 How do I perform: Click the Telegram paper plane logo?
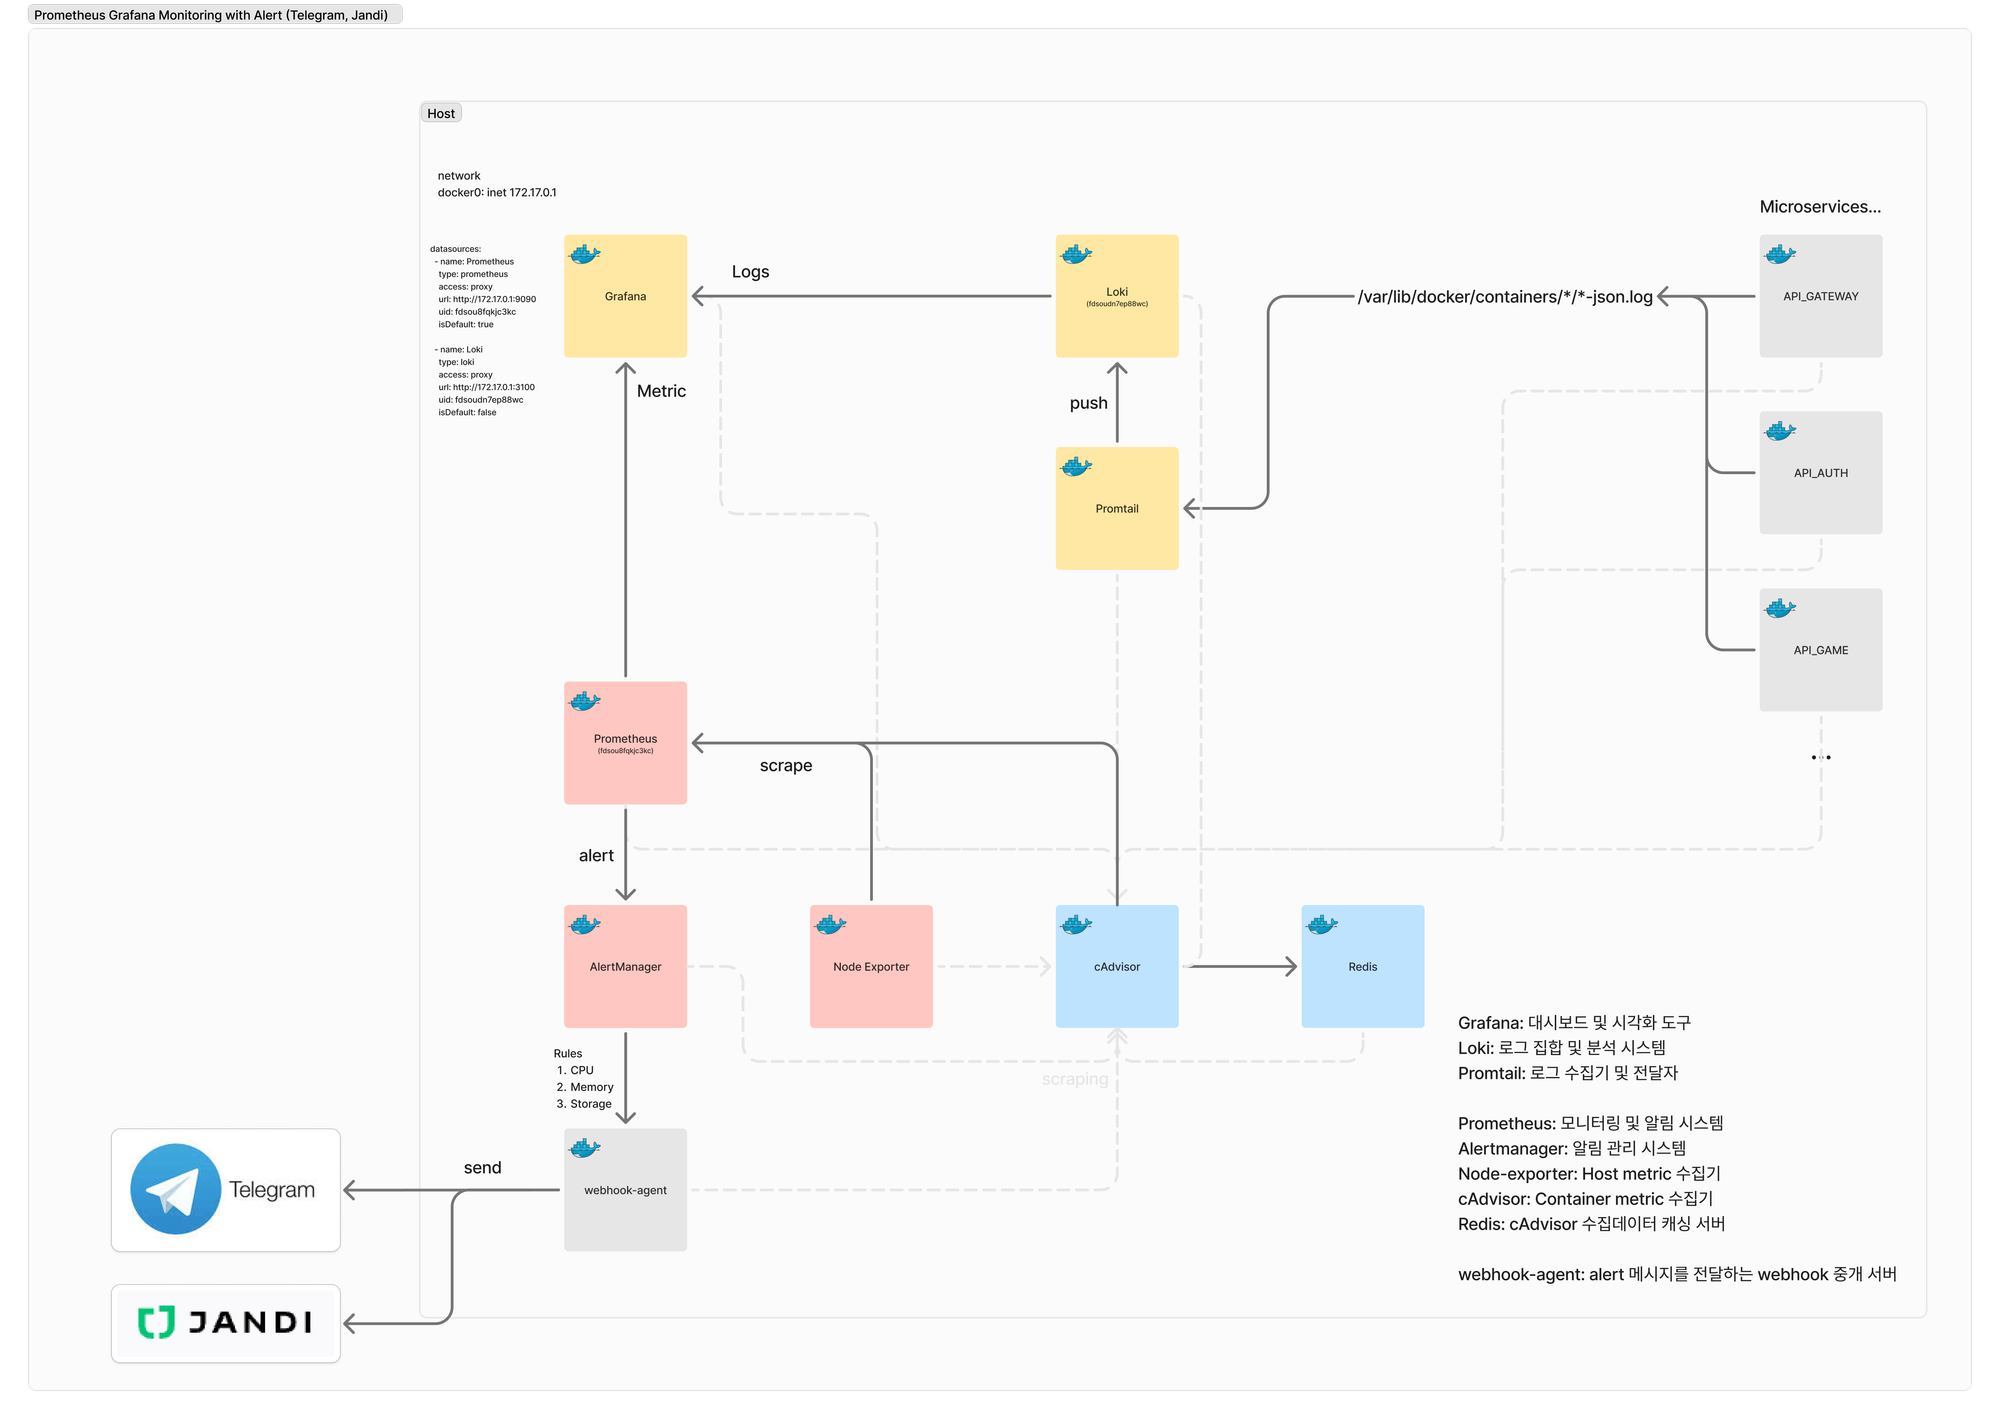coord(176,1189)
